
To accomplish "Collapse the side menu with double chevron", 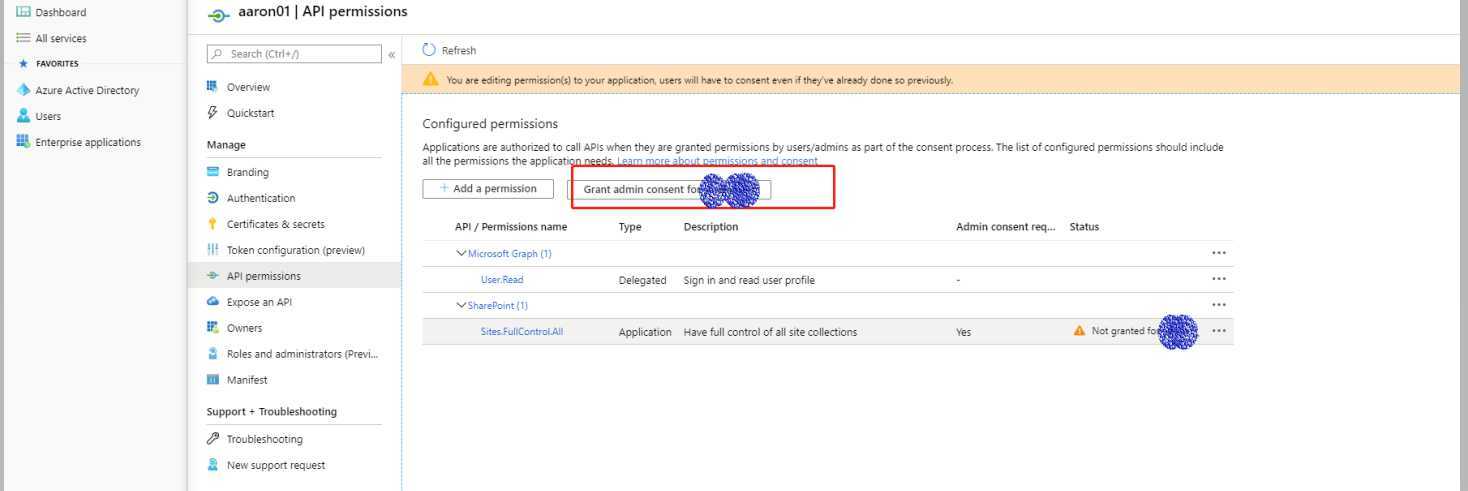I will tap(392, 54).
